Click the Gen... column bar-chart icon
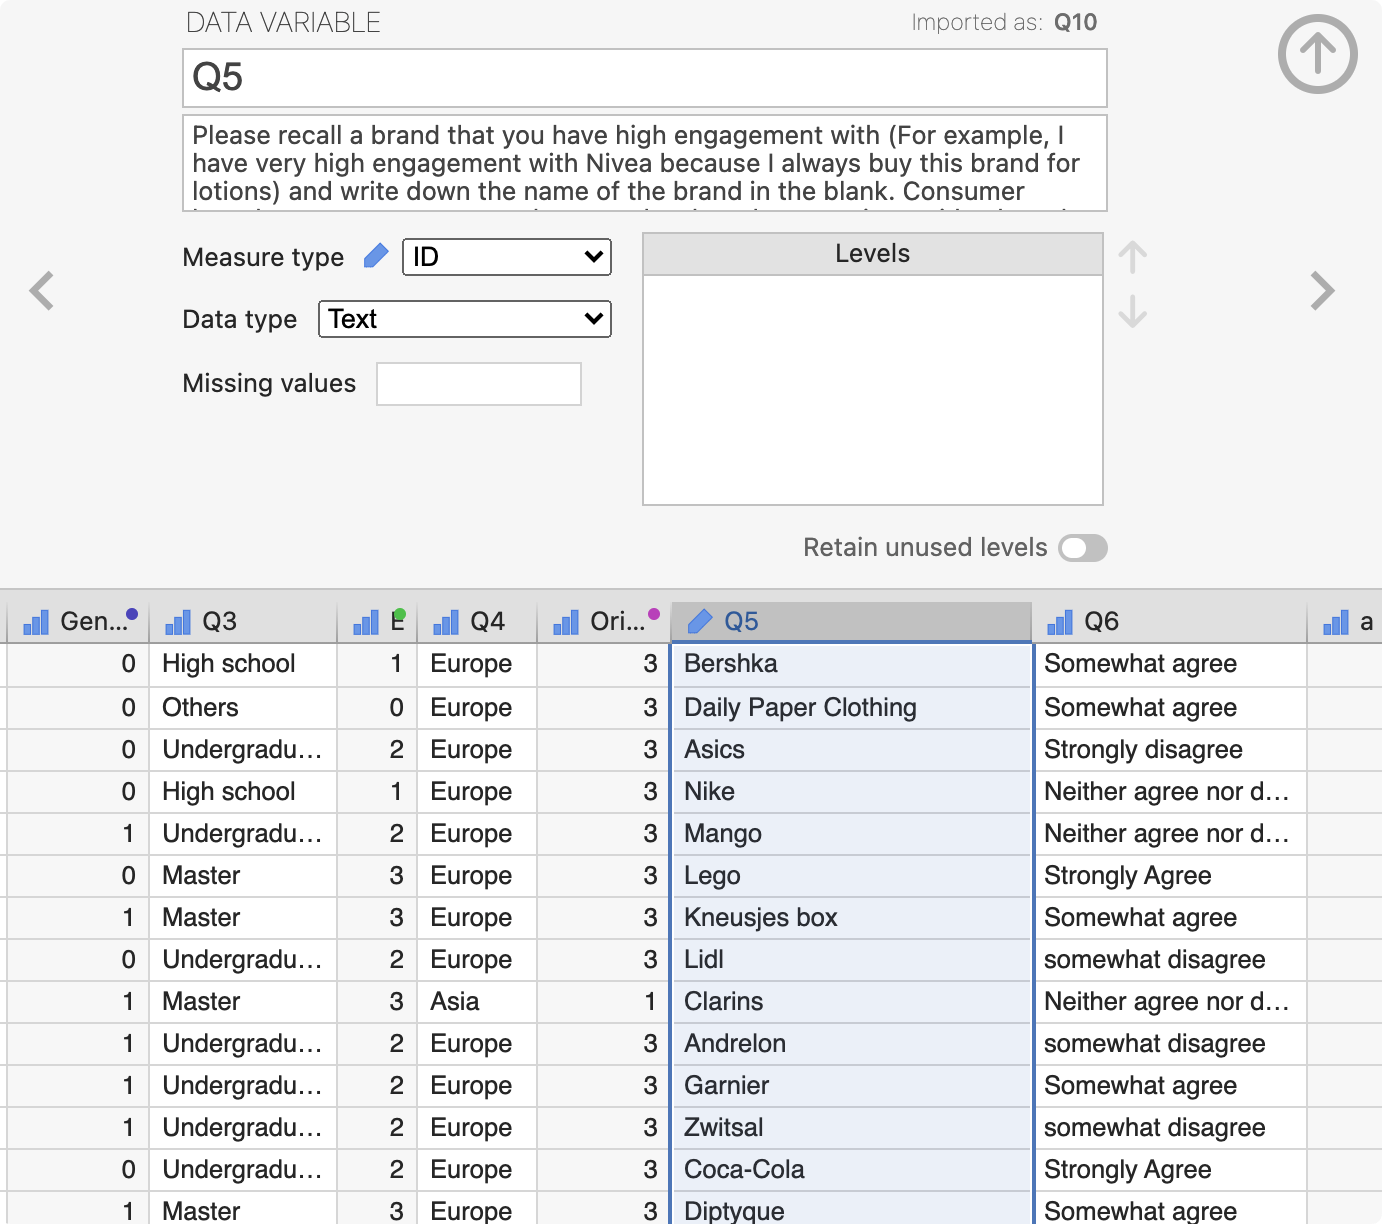The image size is (1382, 1224). click(x=36, y=622)
